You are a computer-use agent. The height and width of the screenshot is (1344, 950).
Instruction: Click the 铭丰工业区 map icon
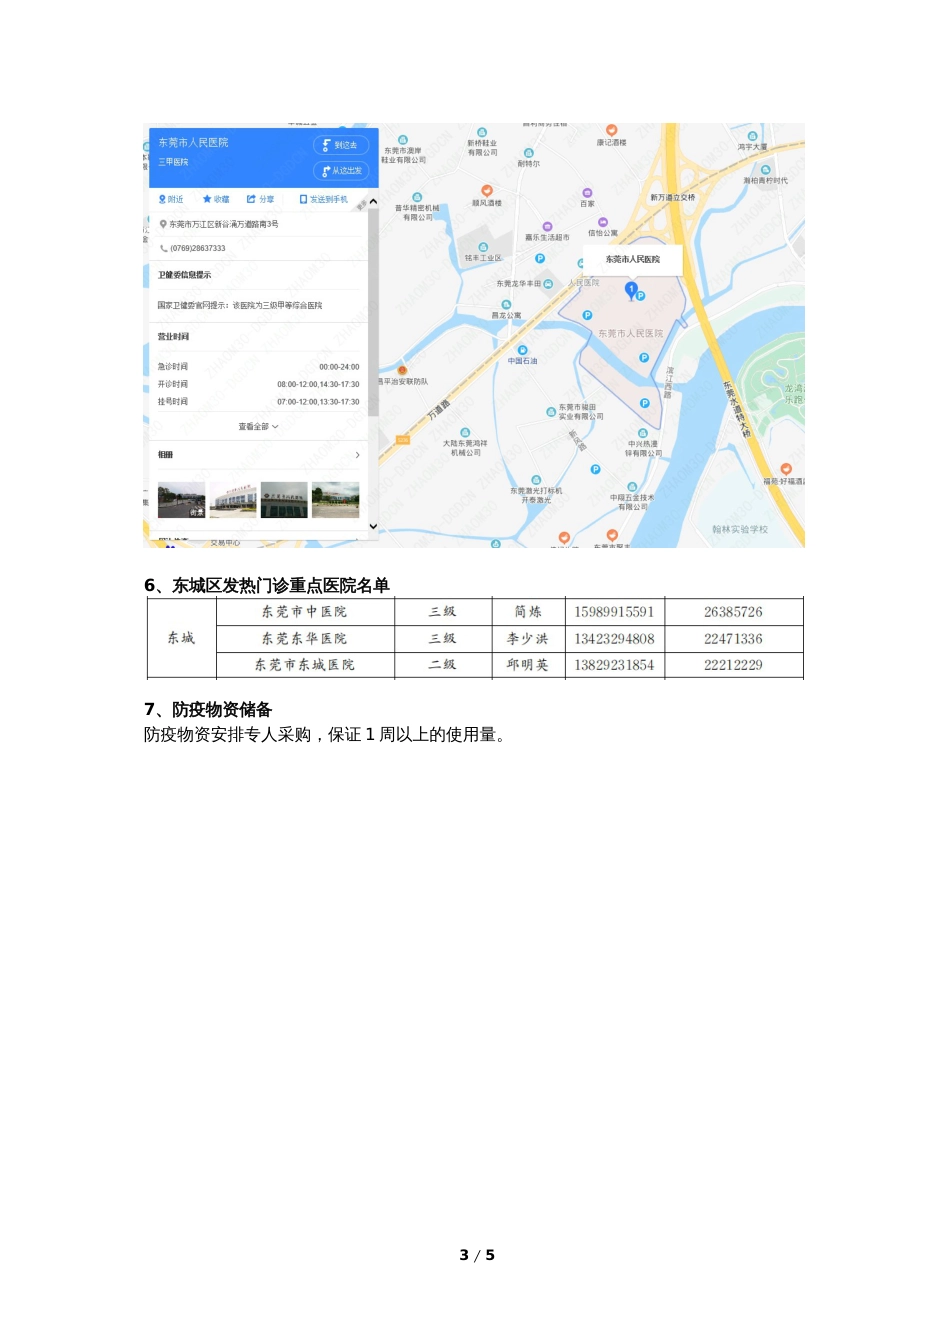pyautogui.click(x=483, y=247)
